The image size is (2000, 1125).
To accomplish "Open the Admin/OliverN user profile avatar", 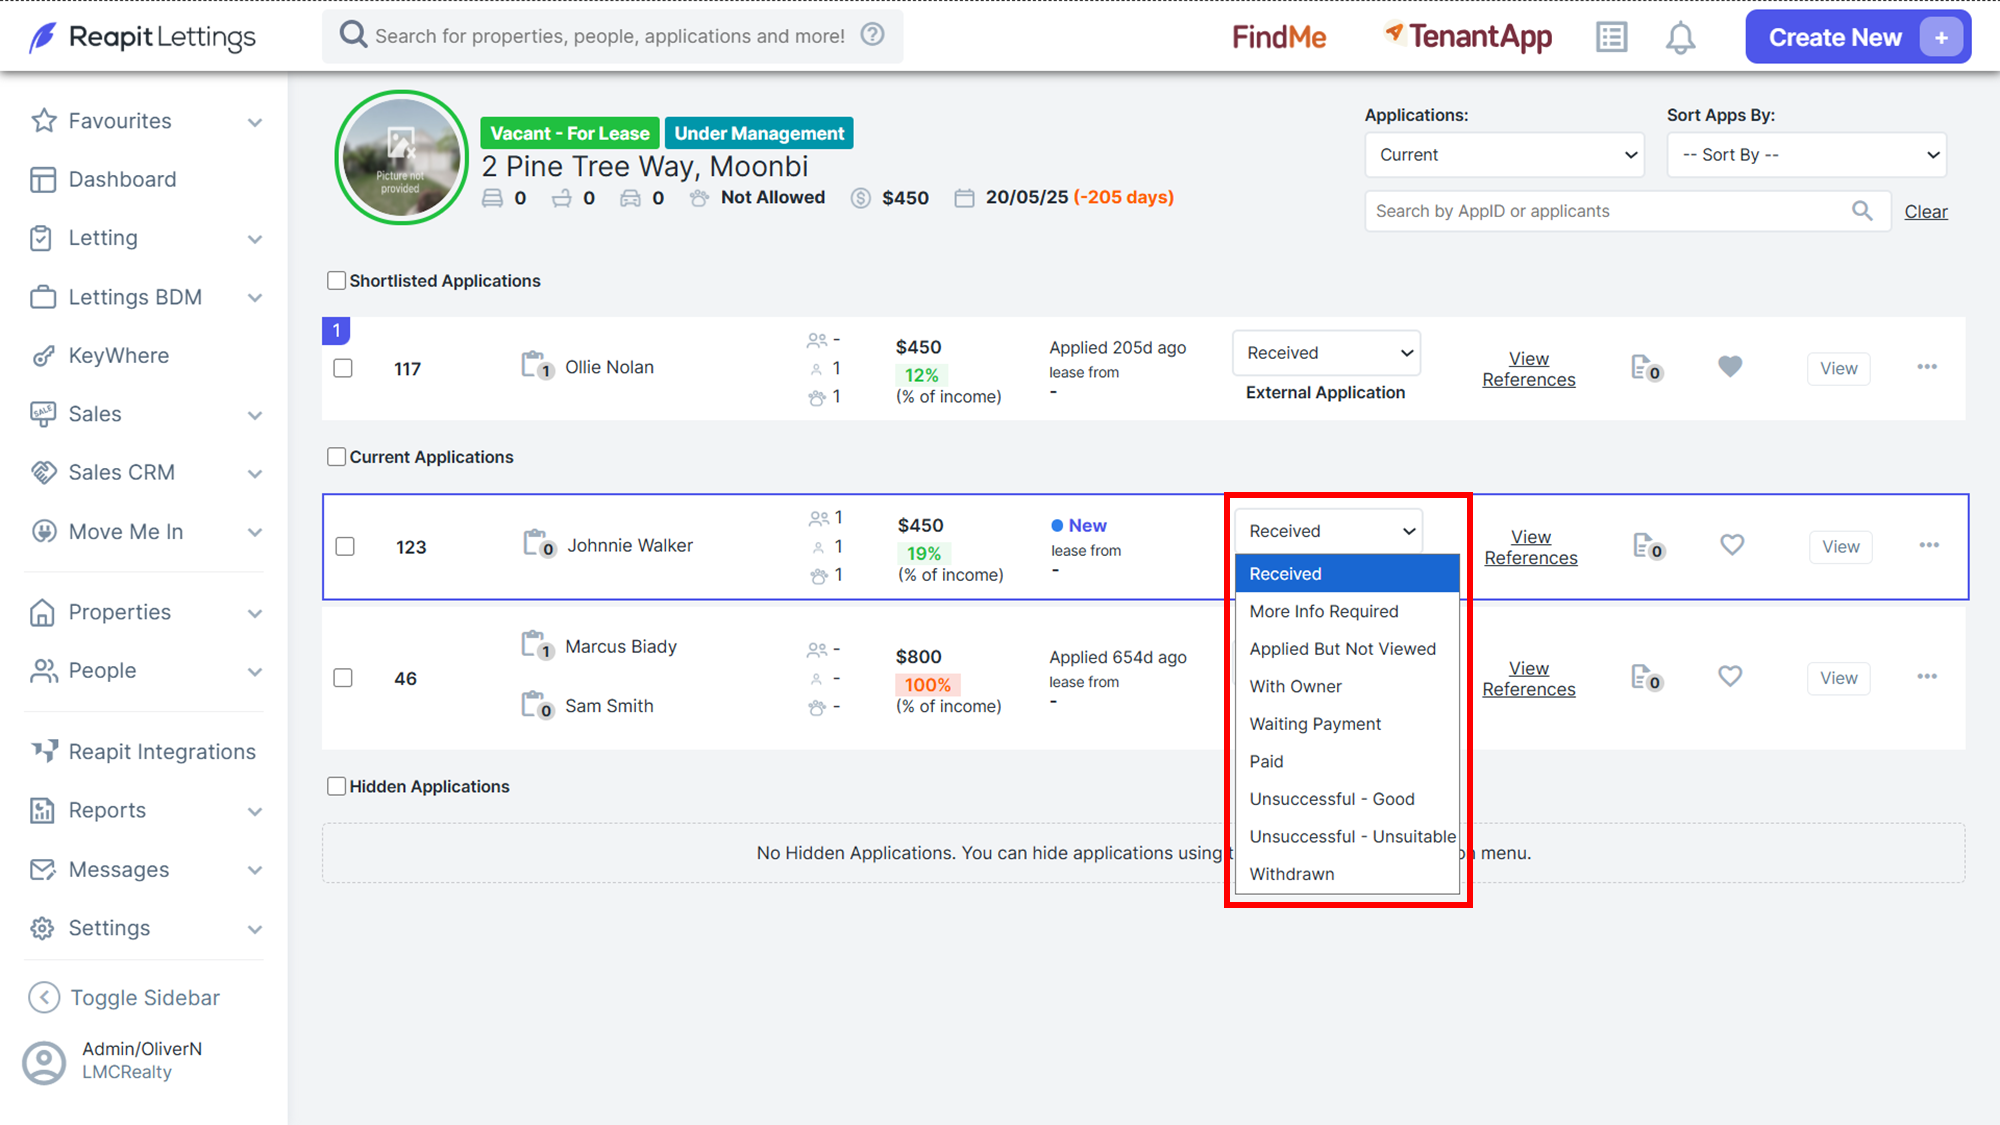I will coord(44,1062).
